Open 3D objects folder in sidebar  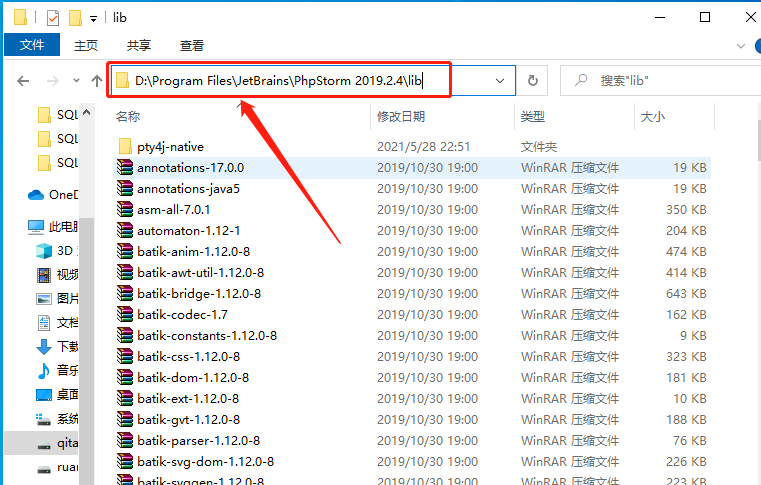point(57,251)
